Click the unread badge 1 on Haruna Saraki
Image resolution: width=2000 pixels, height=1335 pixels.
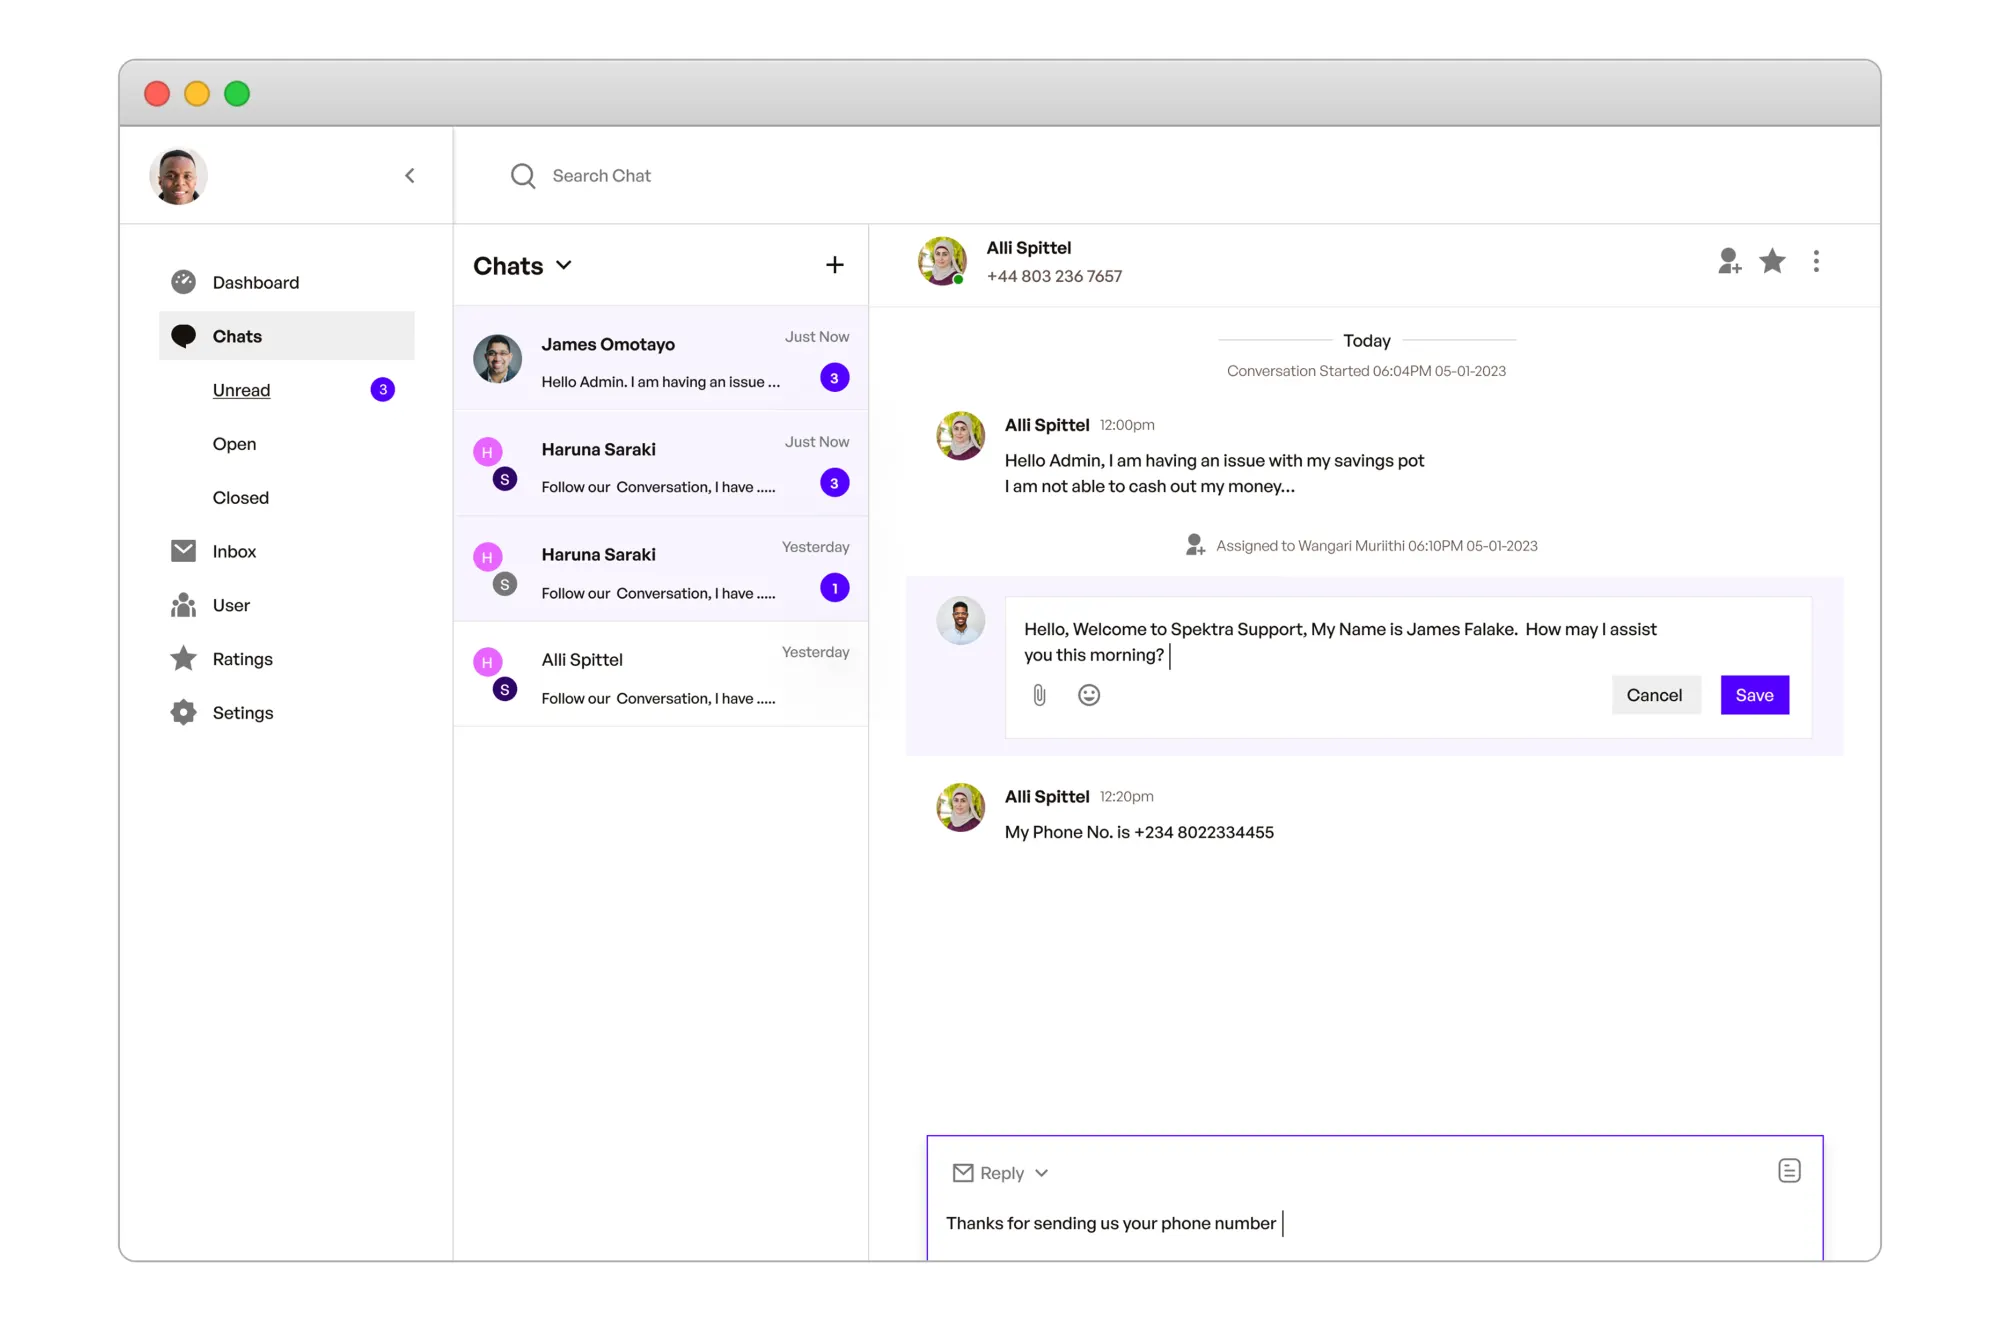(835, 588)
